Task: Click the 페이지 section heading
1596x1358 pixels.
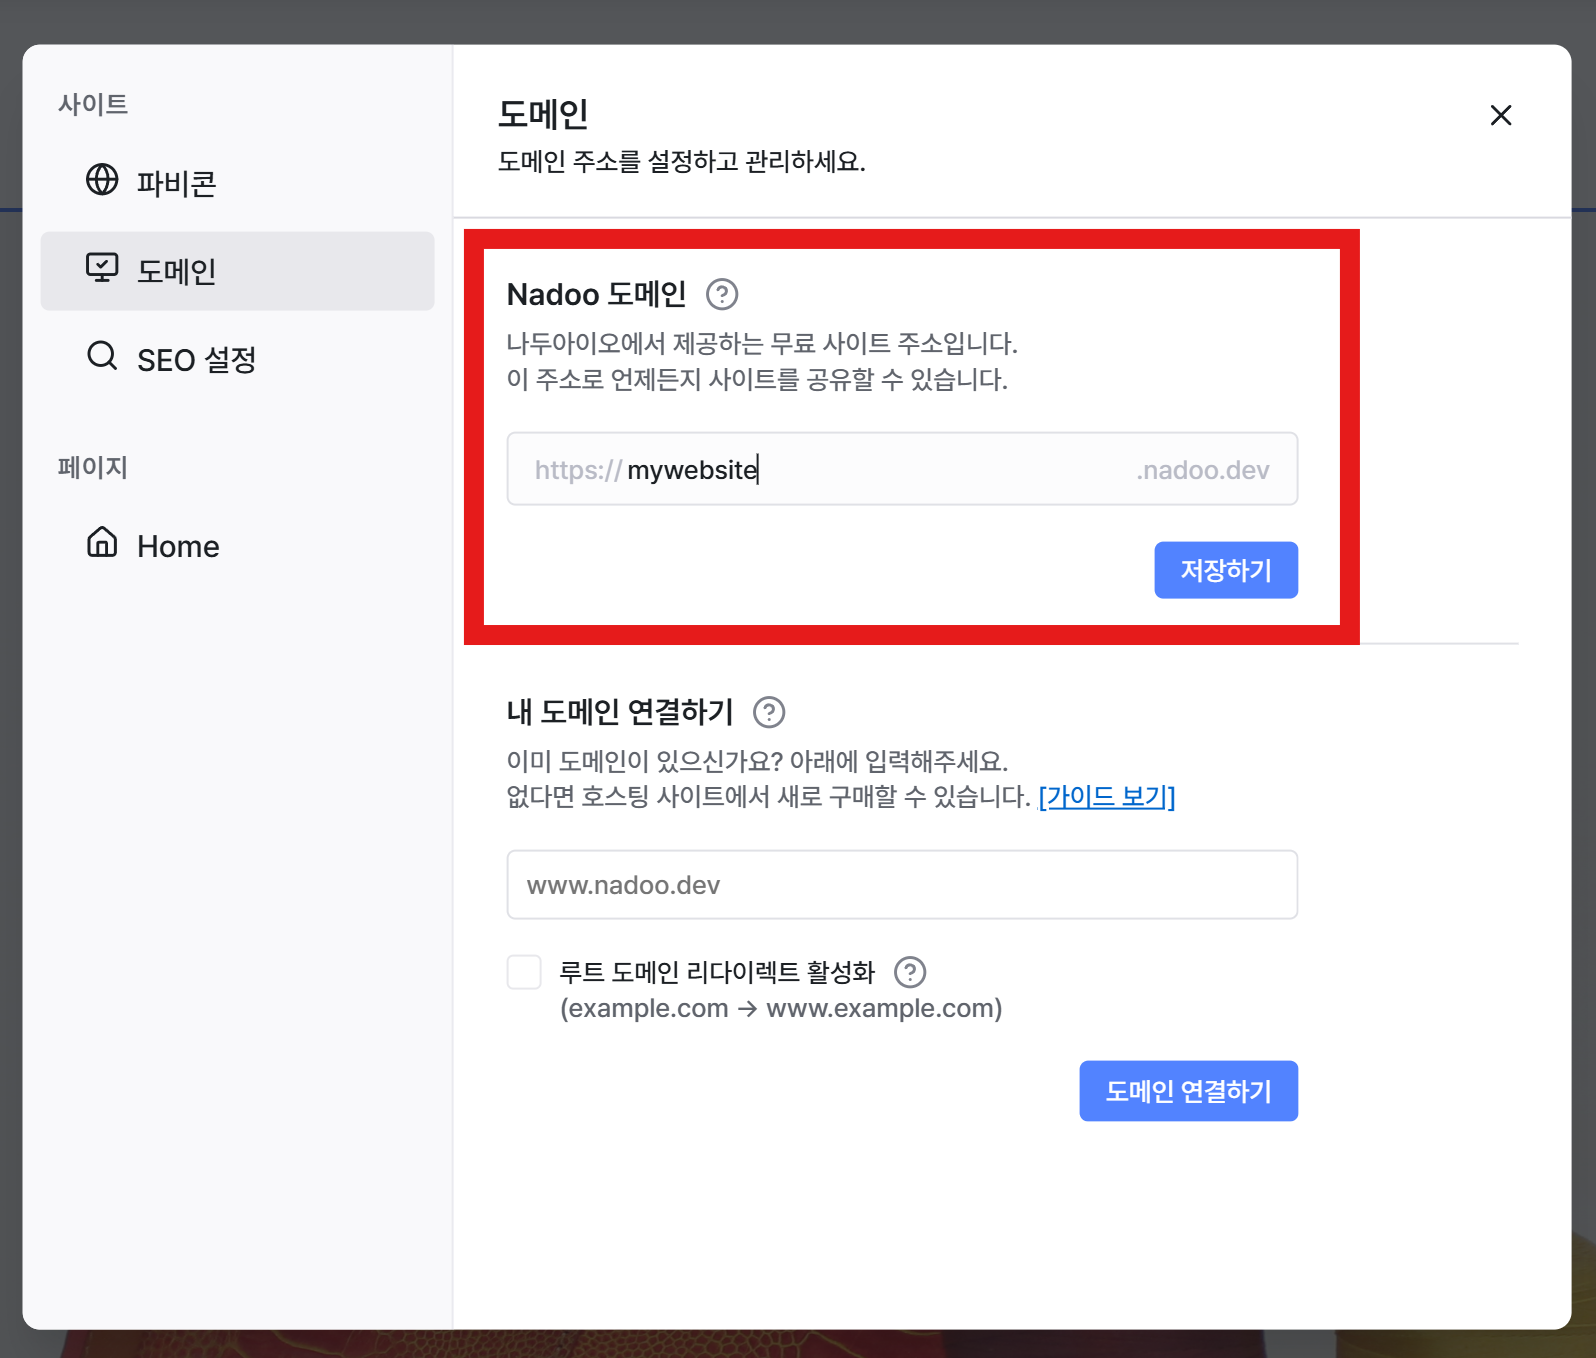Action: point(93,467)
